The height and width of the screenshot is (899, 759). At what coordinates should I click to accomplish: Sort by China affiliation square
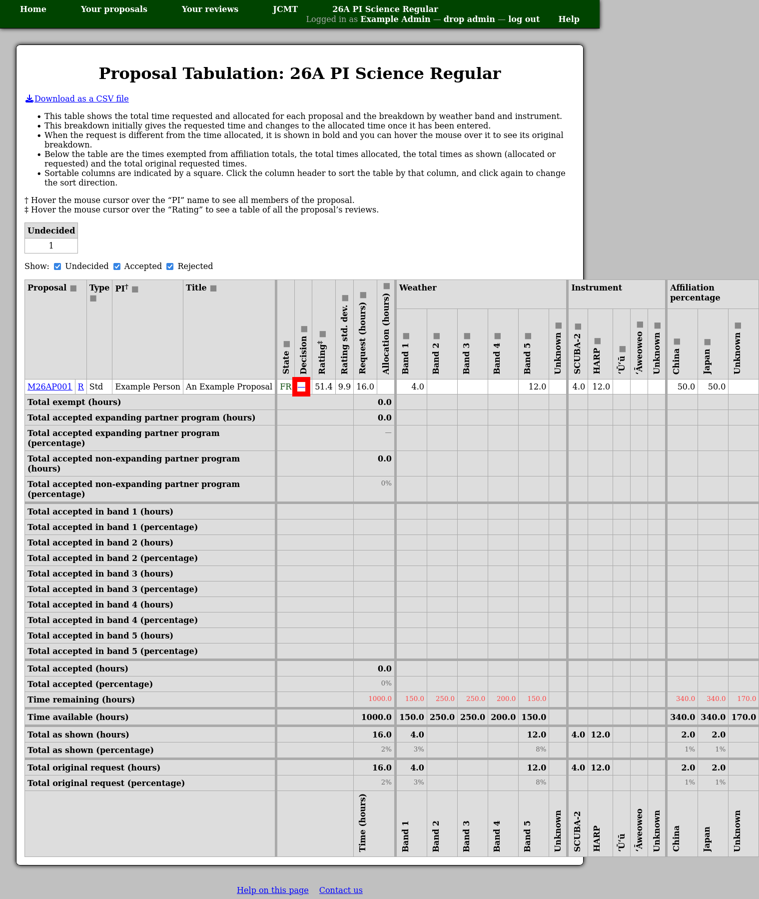click(677, 342)
